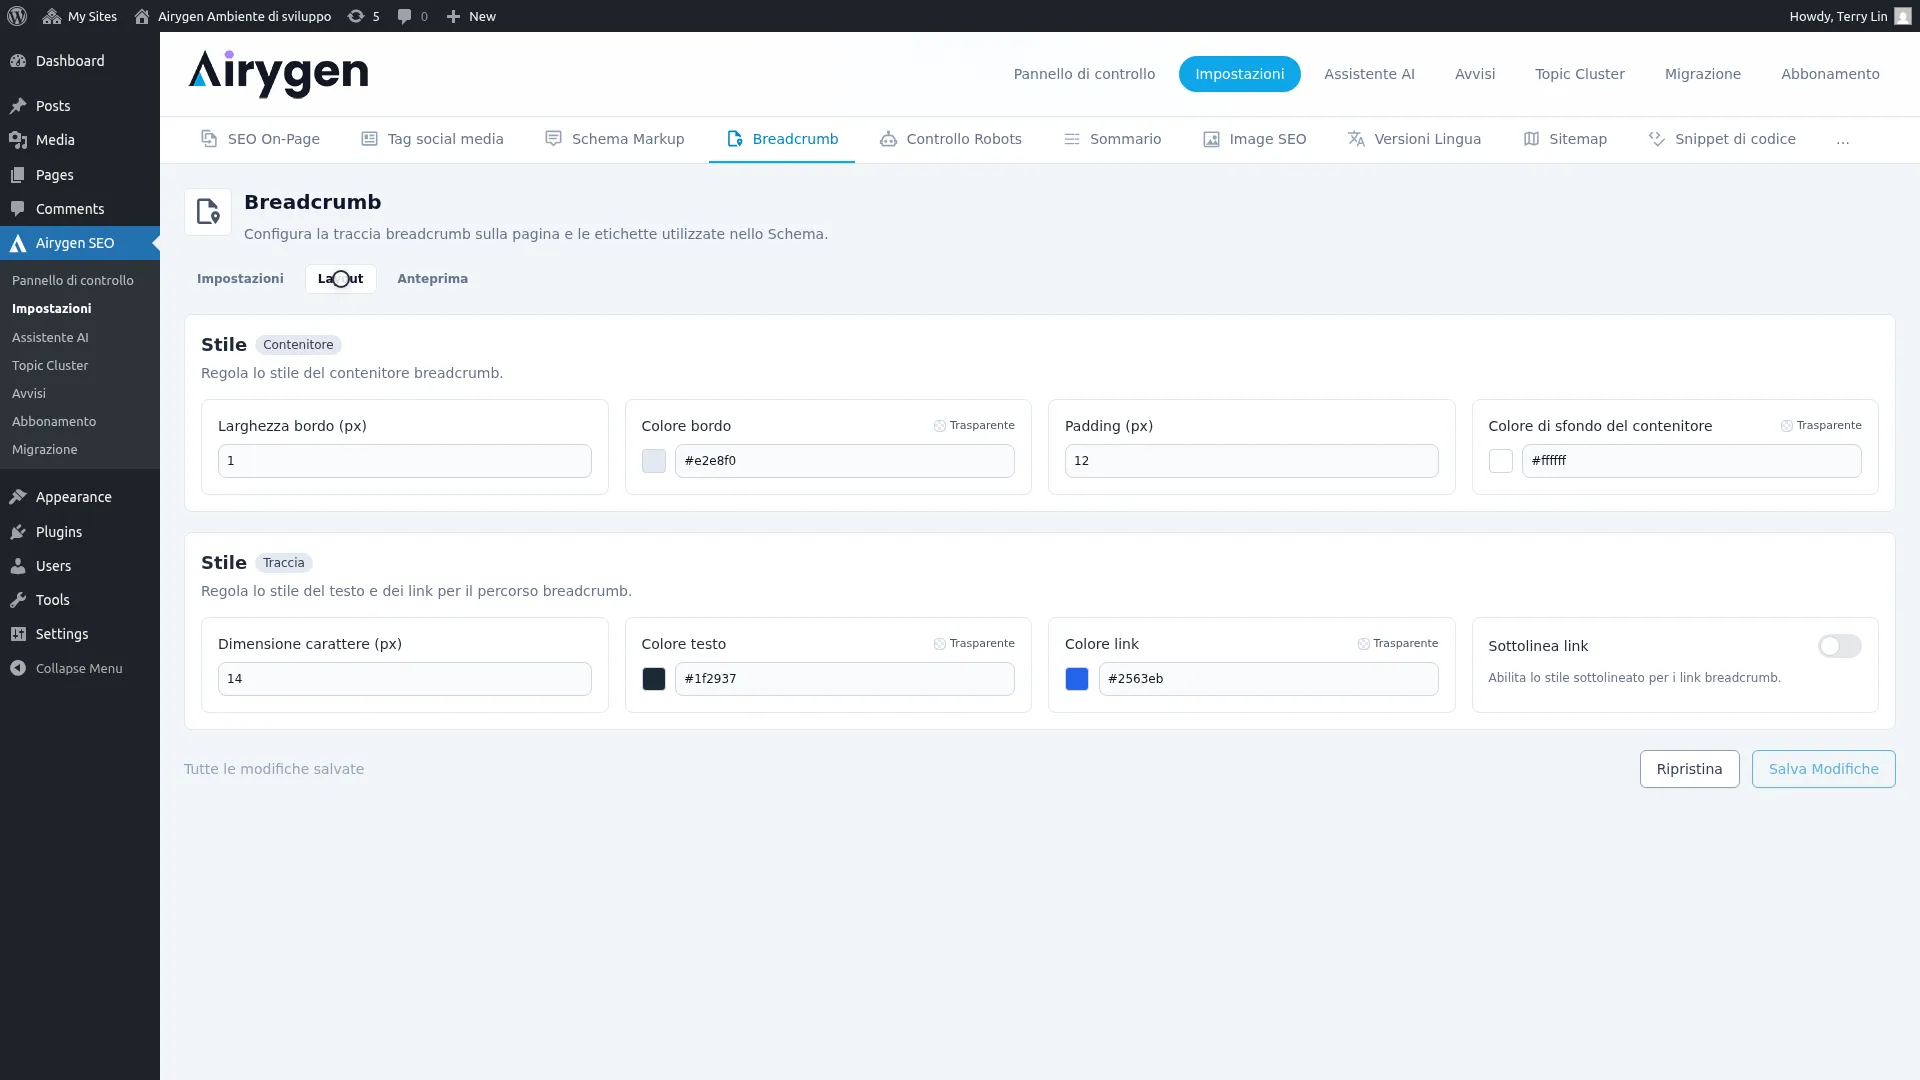Screen dimensions: 1920x1080
Task: Open the Colore bordo color swatch
Action: pyautogui.click(x=654, y=461)
